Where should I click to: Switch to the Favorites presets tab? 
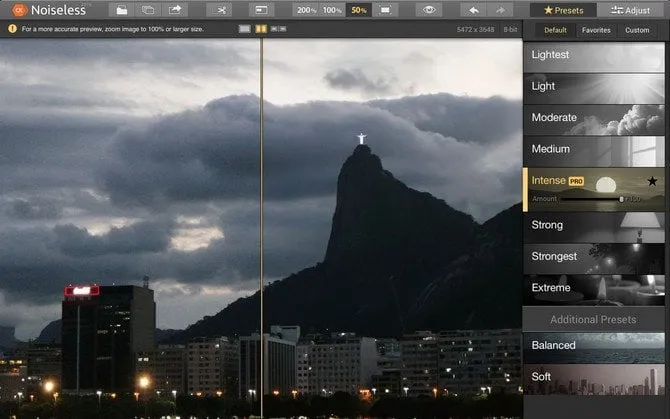[x=596, y=30]
